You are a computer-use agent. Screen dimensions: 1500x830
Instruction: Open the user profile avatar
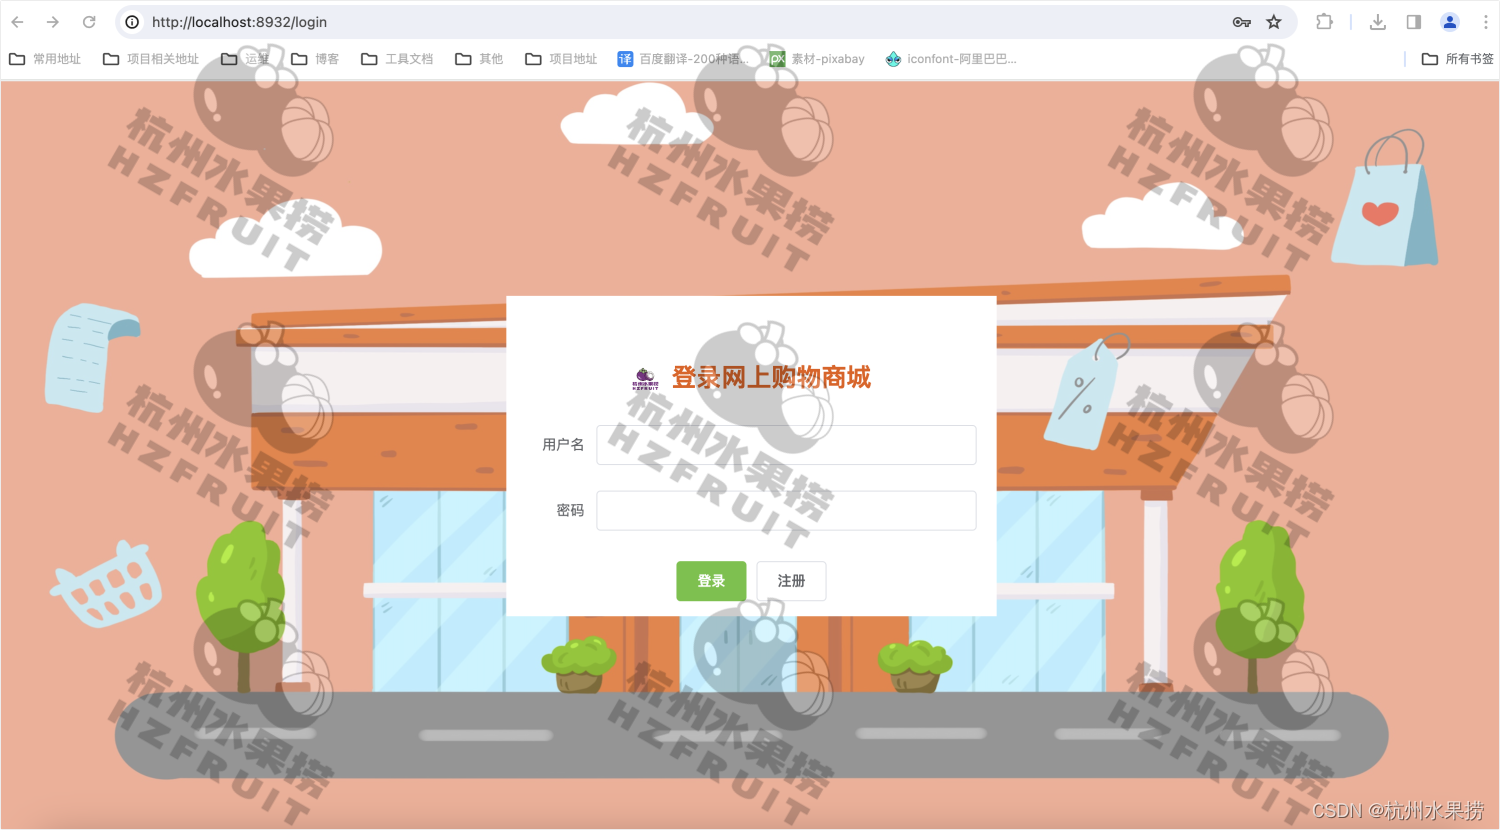pos(1450,22)
